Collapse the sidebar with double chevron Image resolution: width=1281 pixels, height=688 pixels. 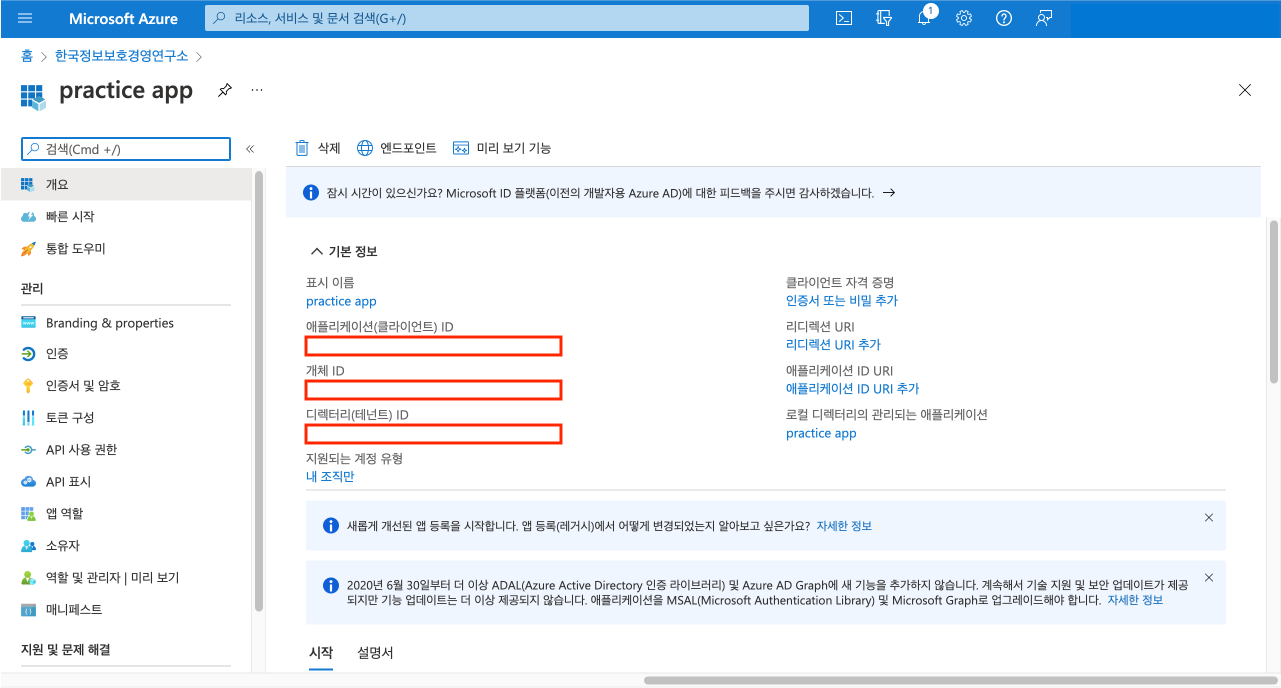point(250,149)
